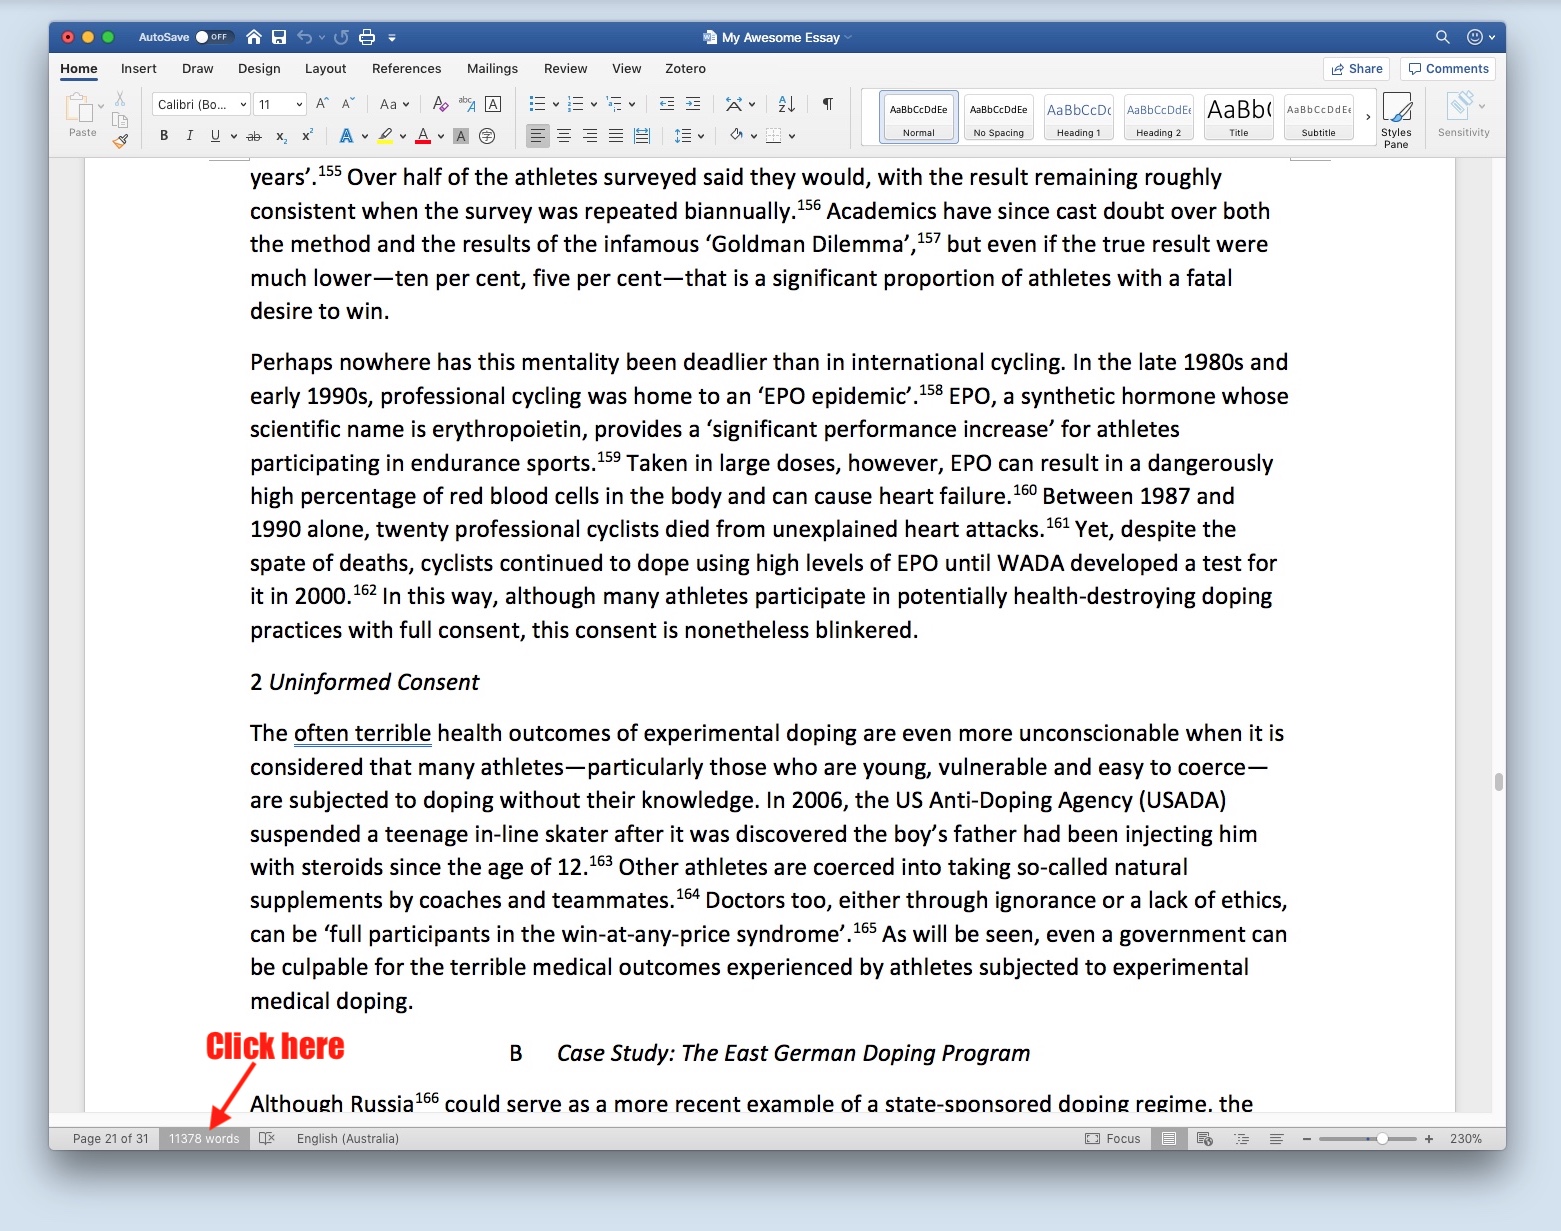Open the line spacing dropdown

pyautogui.click(x=700, y=136)
